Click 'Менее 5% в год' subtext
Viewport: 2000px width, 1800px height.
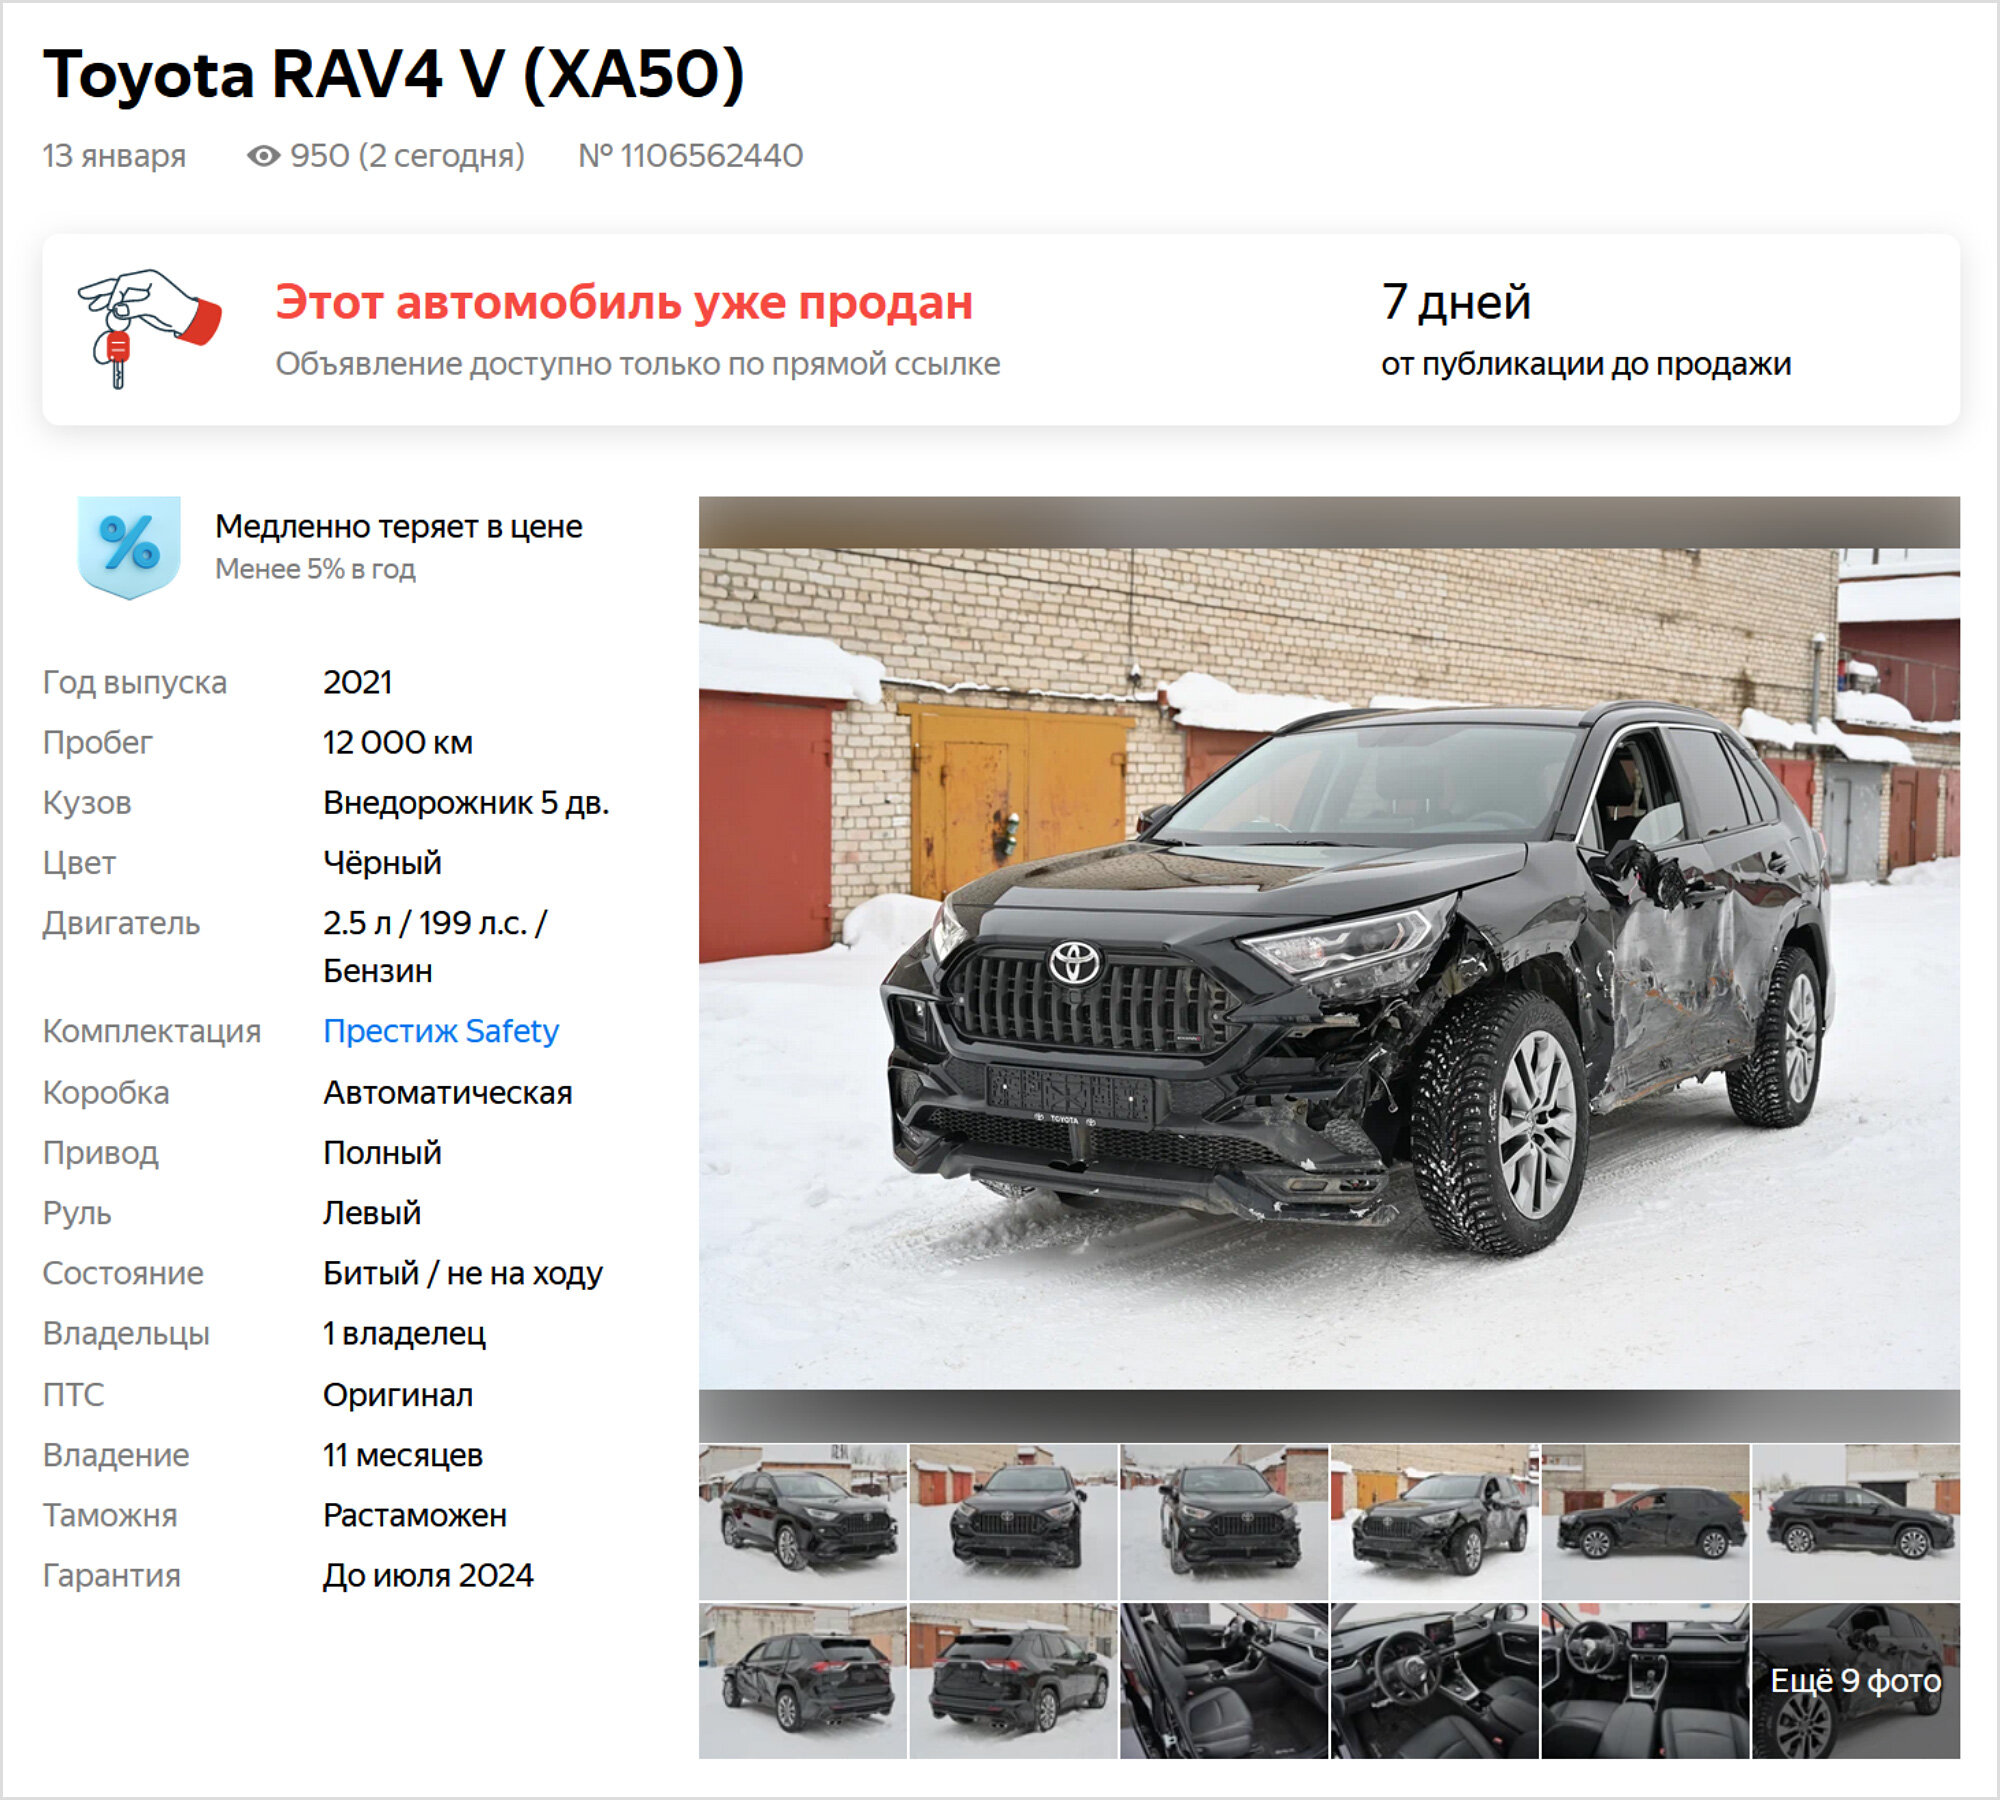315,569
